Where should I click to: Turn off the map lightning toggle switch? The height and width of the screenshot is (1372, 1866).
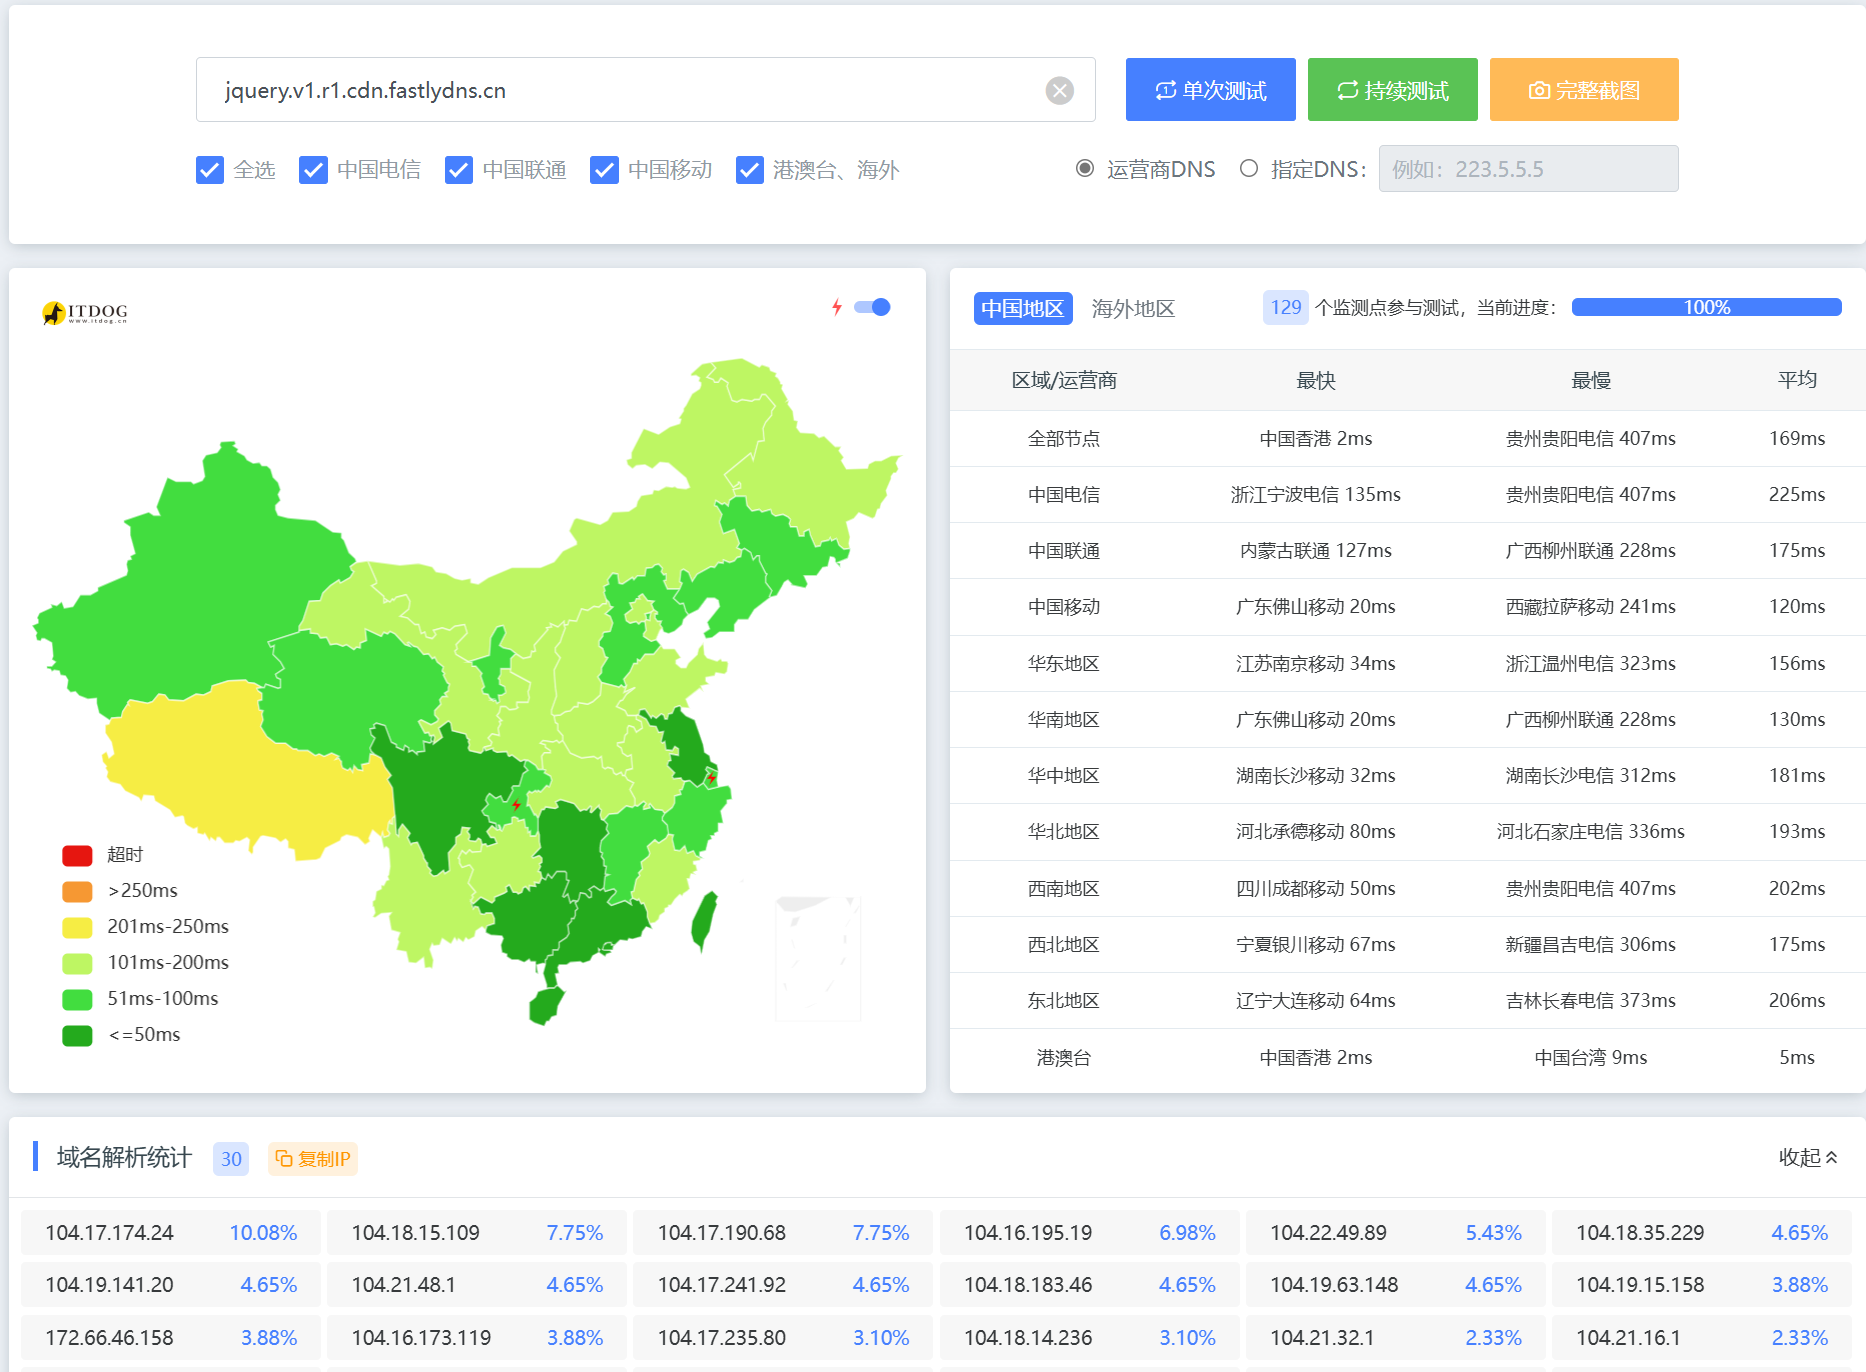[x=873, y=307]
